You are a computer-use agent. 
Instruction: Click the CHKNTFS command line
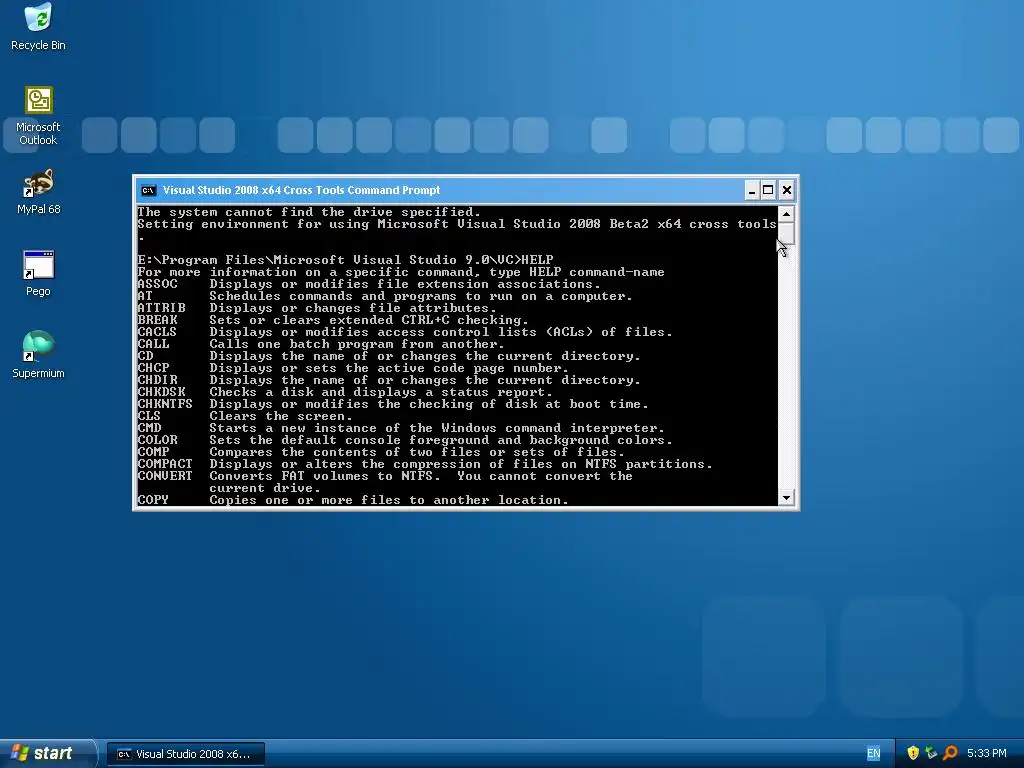click(x=392, y=404)
